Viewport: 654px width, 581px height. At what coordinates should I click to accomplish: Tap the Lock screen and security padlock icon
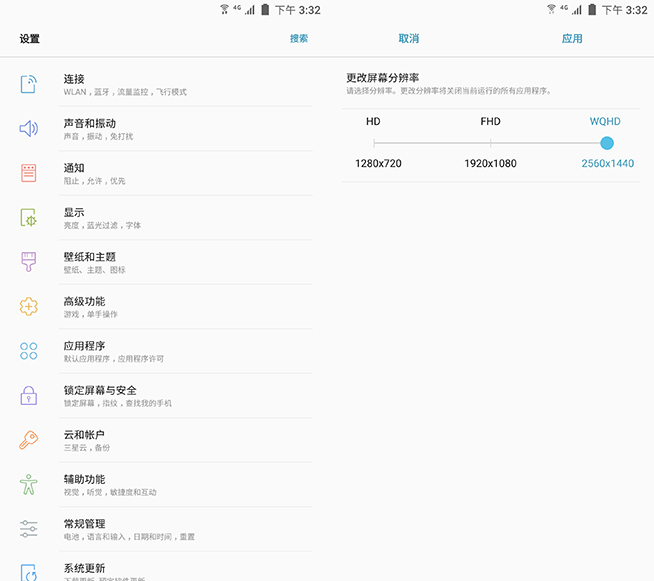point(28,395)
